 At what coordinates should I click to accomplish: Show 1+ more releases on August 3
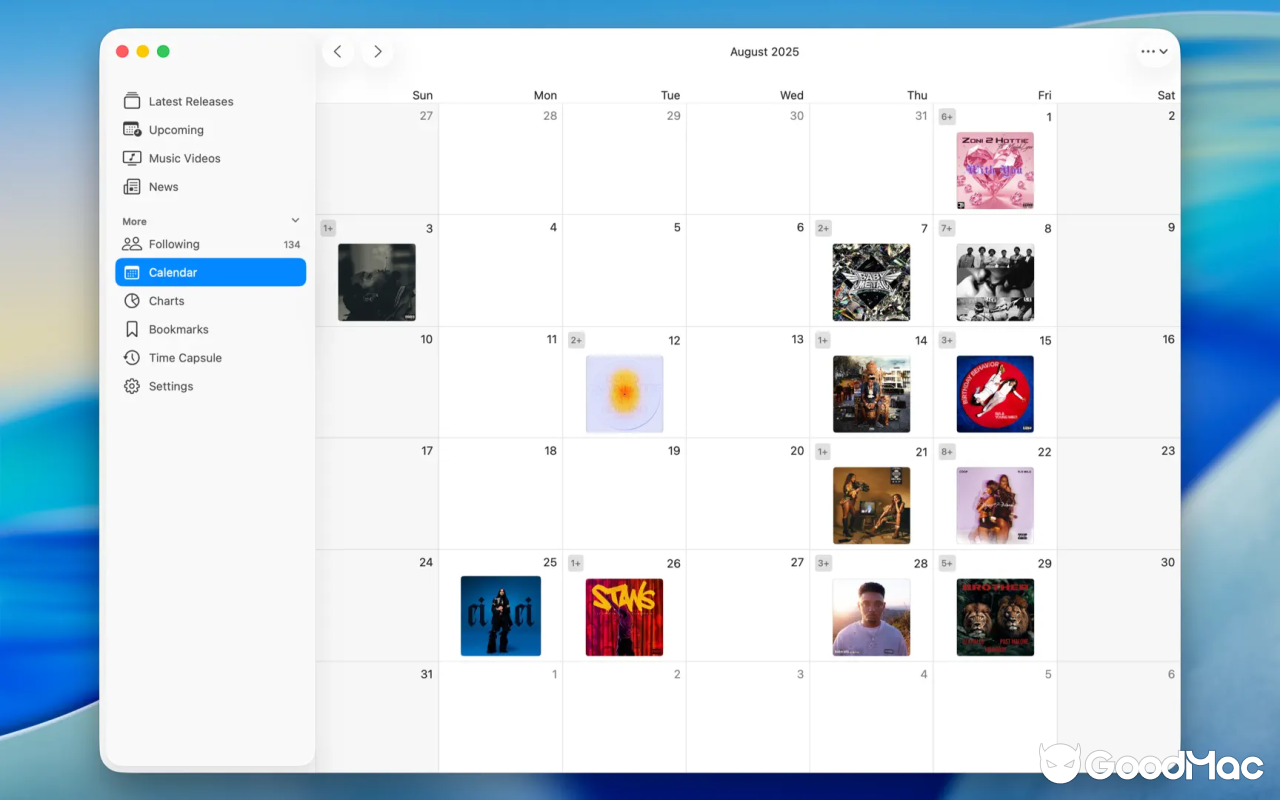pos(328,228)
